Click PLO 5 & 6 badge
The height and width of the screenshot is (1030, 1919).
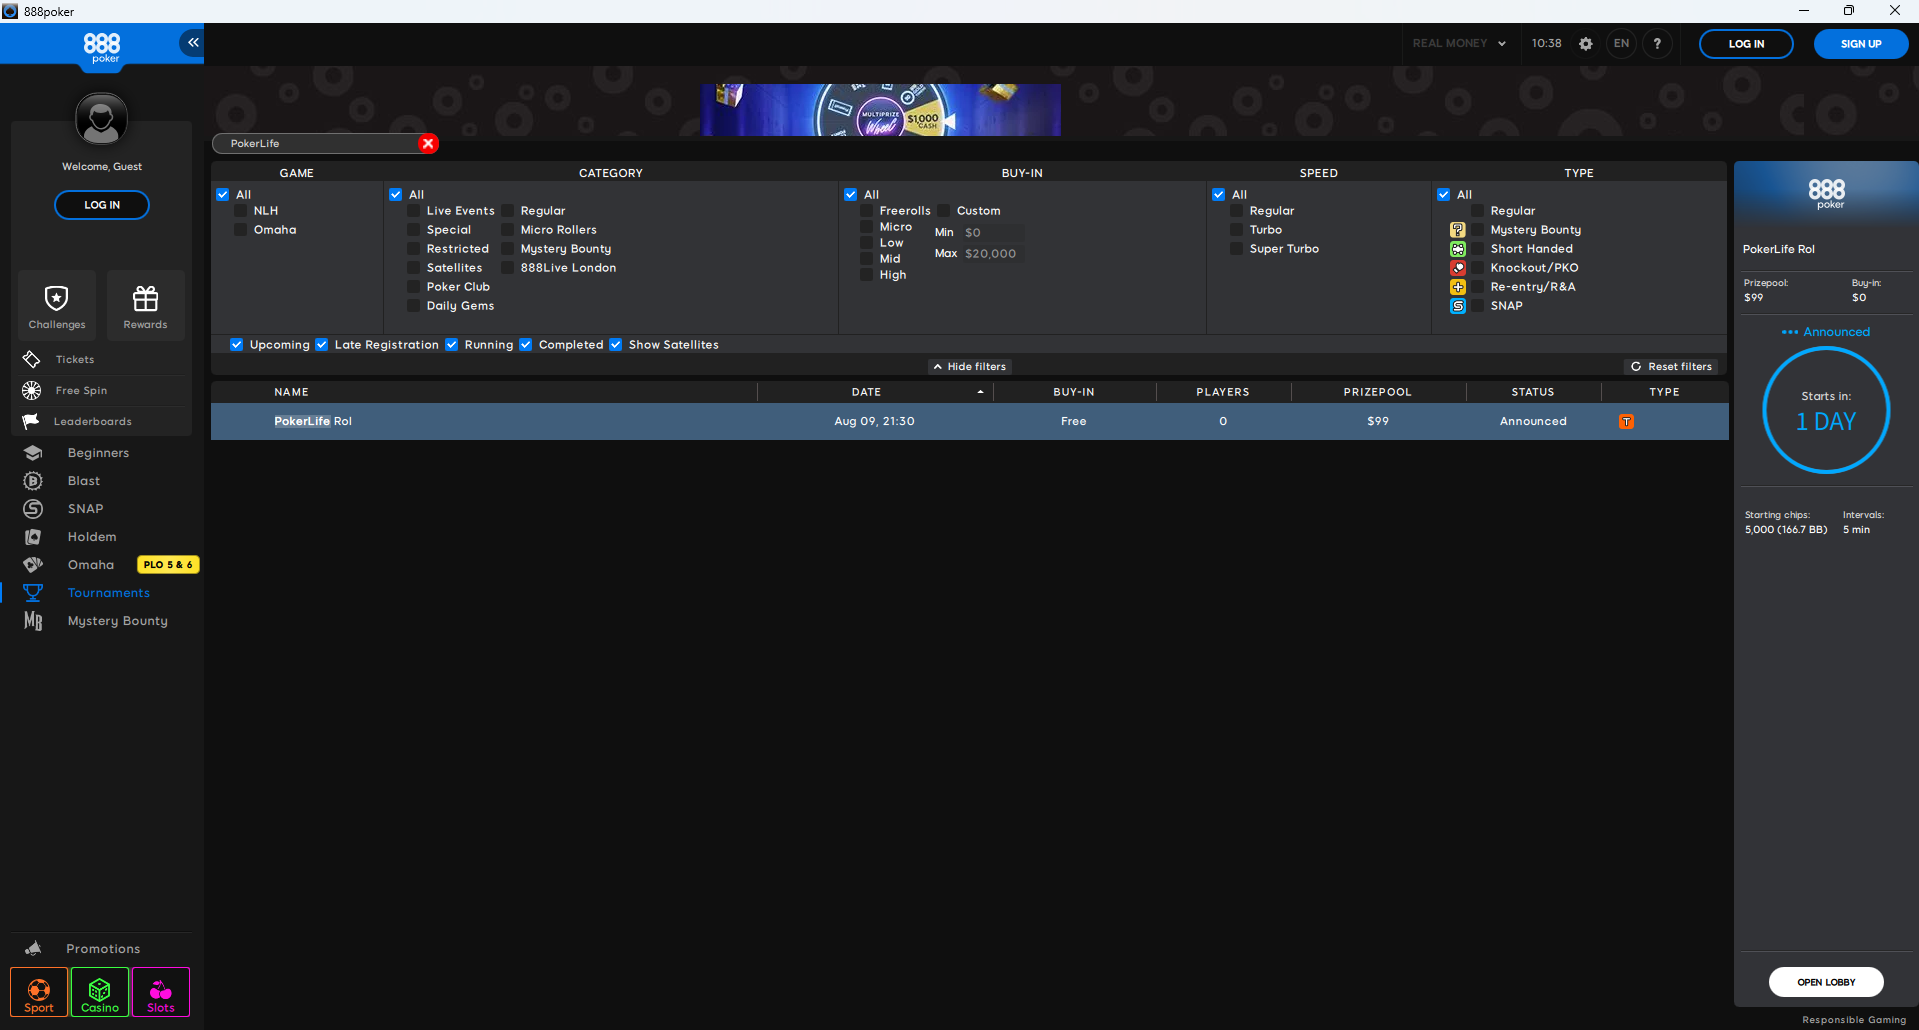[168, 565]
